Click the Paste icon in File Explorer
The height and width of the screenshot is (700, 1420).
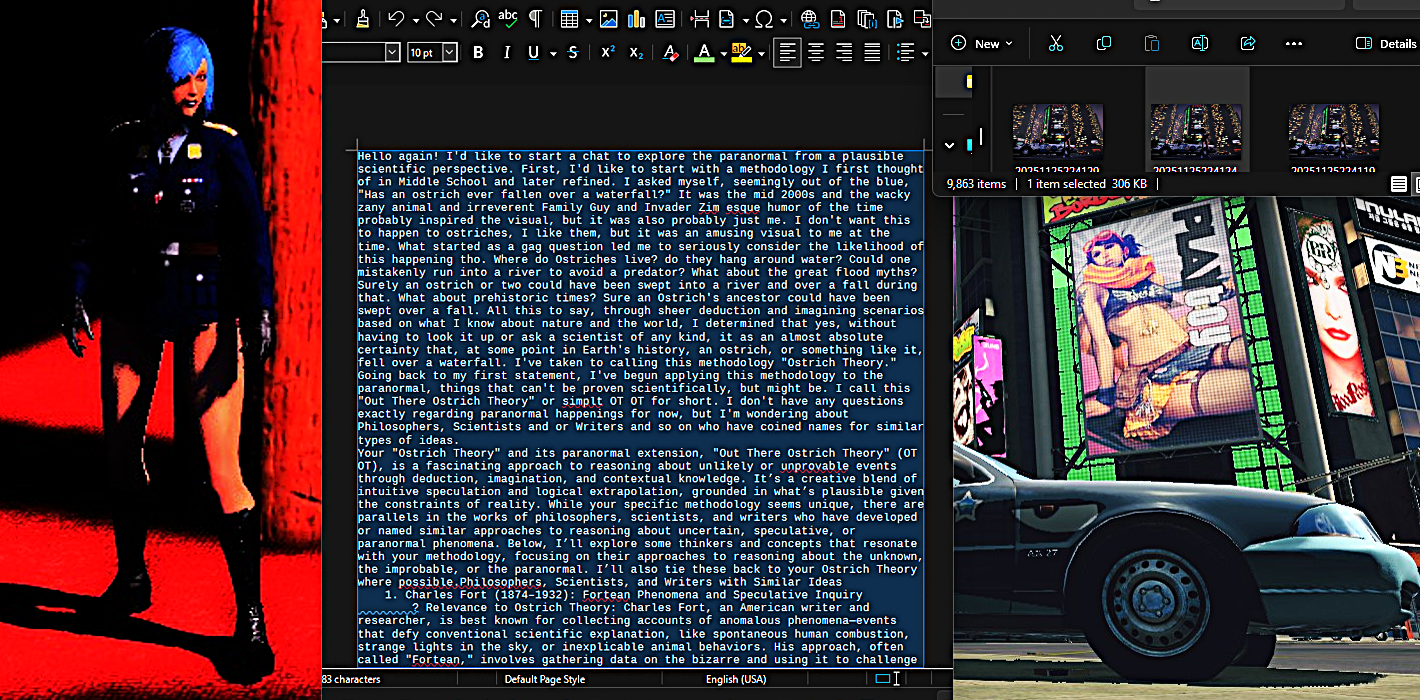click(1152, 43)
